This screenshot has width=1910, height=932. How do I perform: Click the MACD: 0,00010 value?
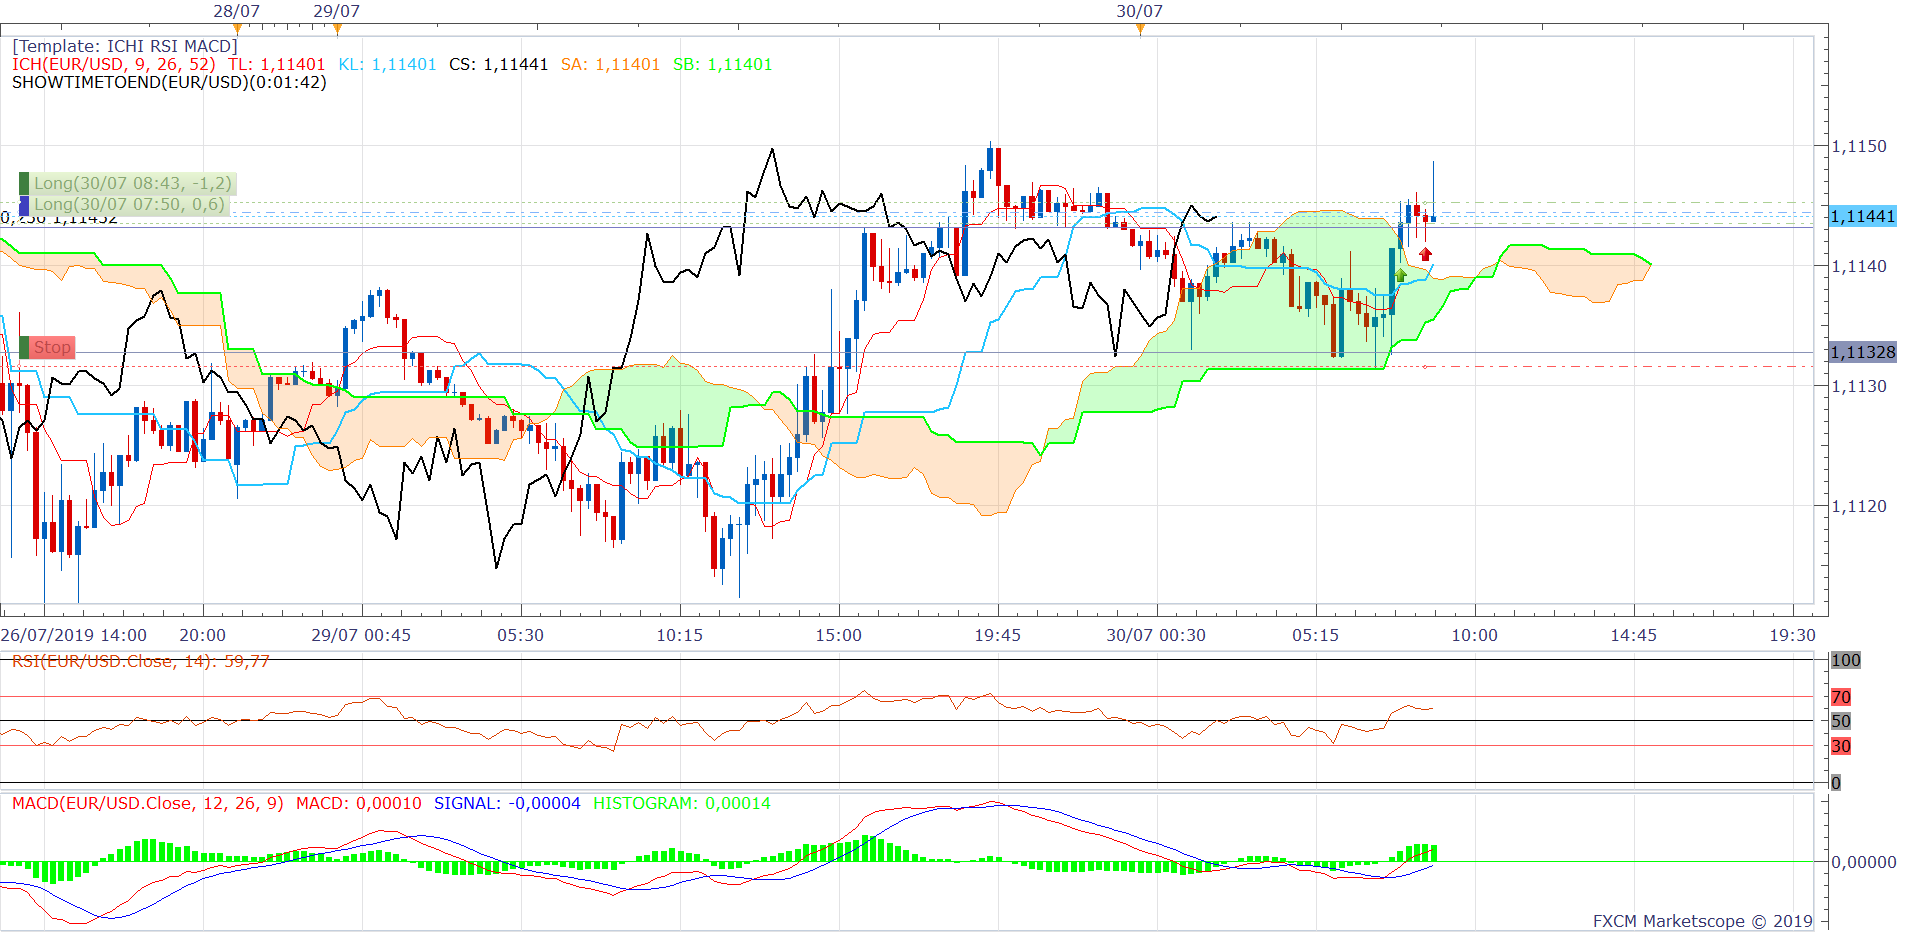tap(358, 803)
